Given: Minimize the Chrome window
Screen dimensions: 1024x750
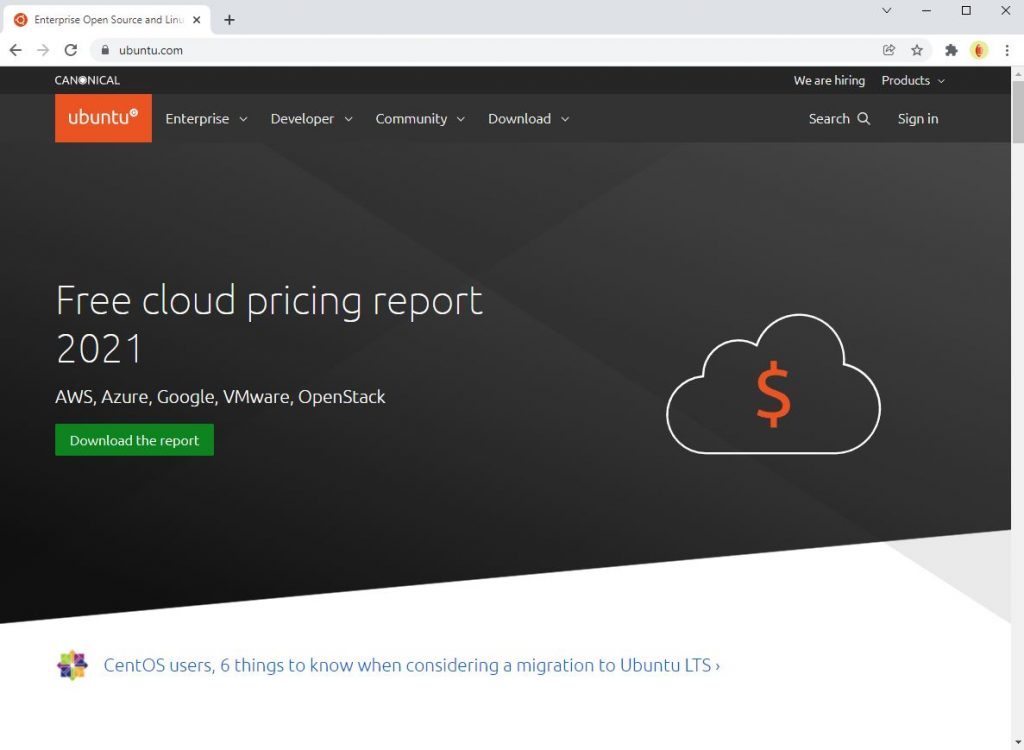Looking at the screenshot, I should pyautogui.click(x=926, y=10).
